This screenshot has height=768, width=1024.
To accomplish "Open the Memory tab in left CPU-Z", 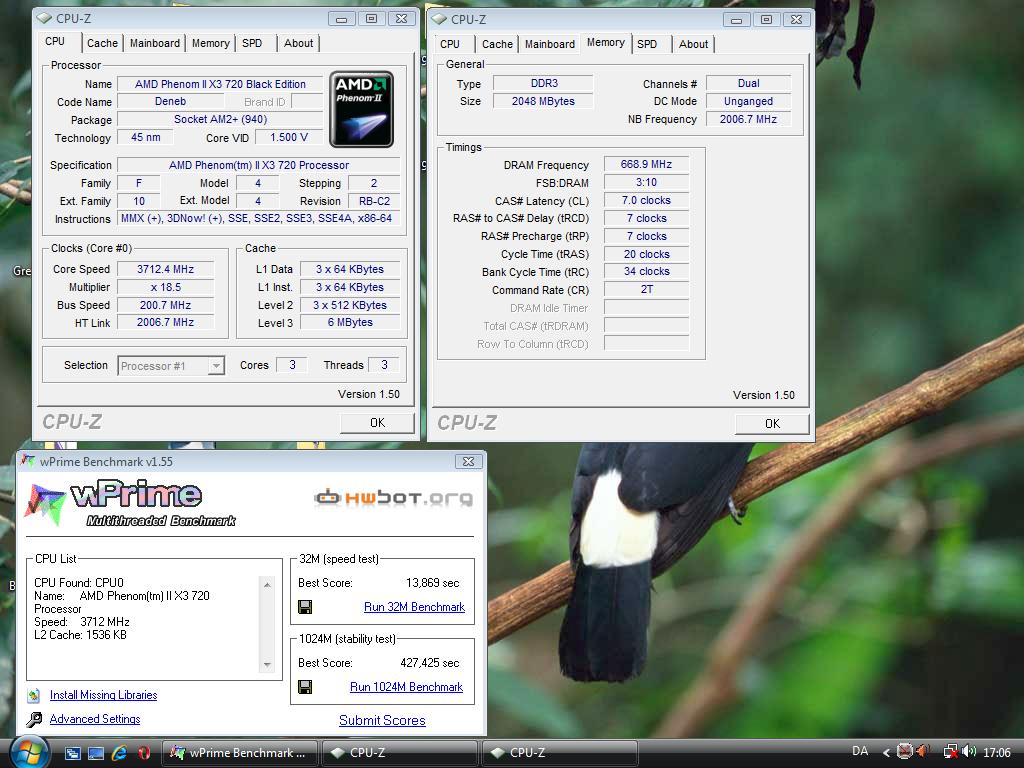I will [x=210, y=43].
